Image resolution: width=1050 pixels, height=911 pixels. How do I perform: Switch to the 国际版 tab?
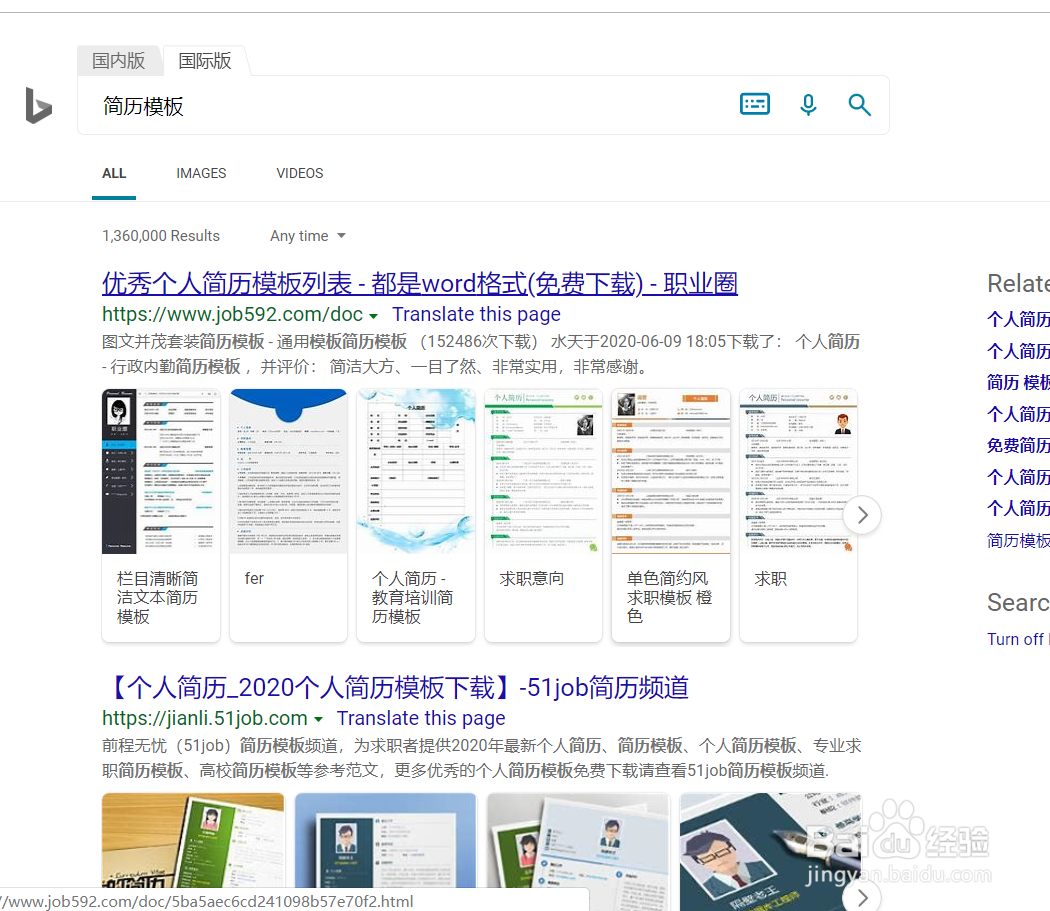coord(204,60)
